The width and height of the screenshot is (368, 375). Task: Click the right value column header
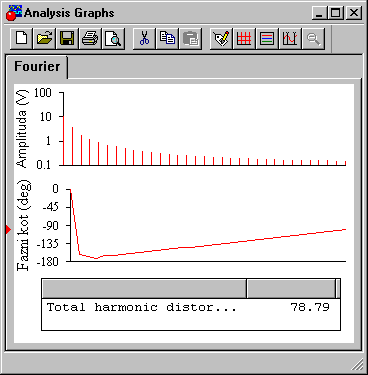tap(291, 289)
